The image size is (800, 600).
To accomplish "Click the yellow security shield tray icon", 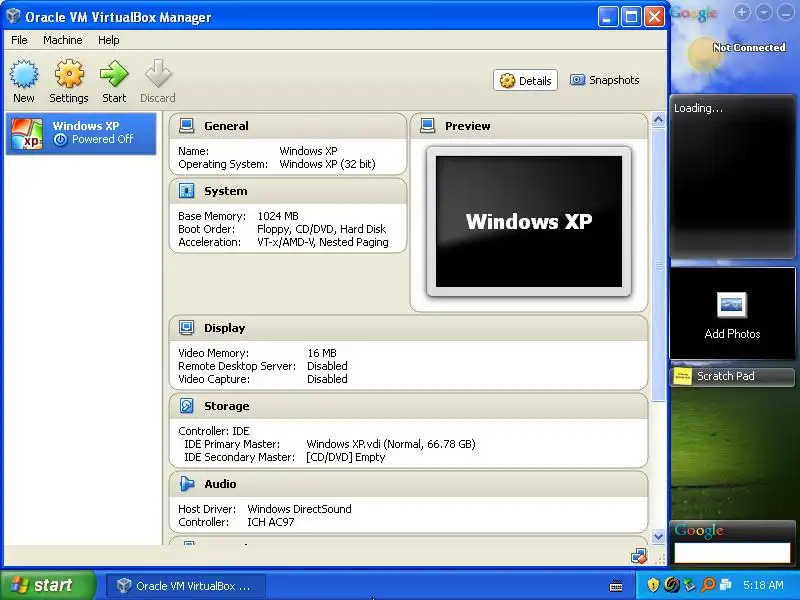I will pos(653,585).
